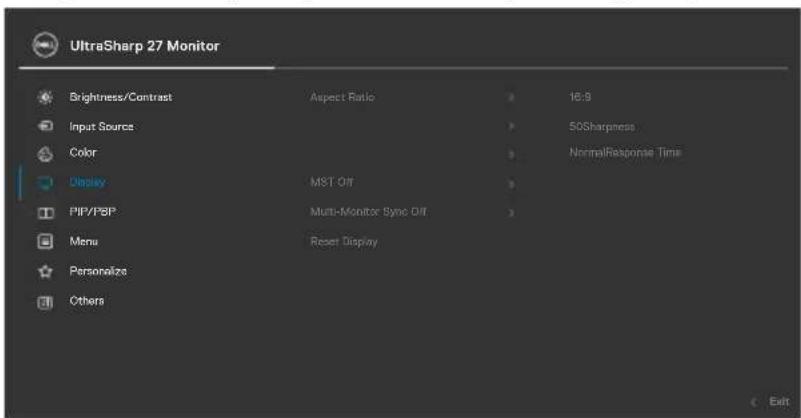Expand chevron beside 50Sharpness value

pos(511,127)
